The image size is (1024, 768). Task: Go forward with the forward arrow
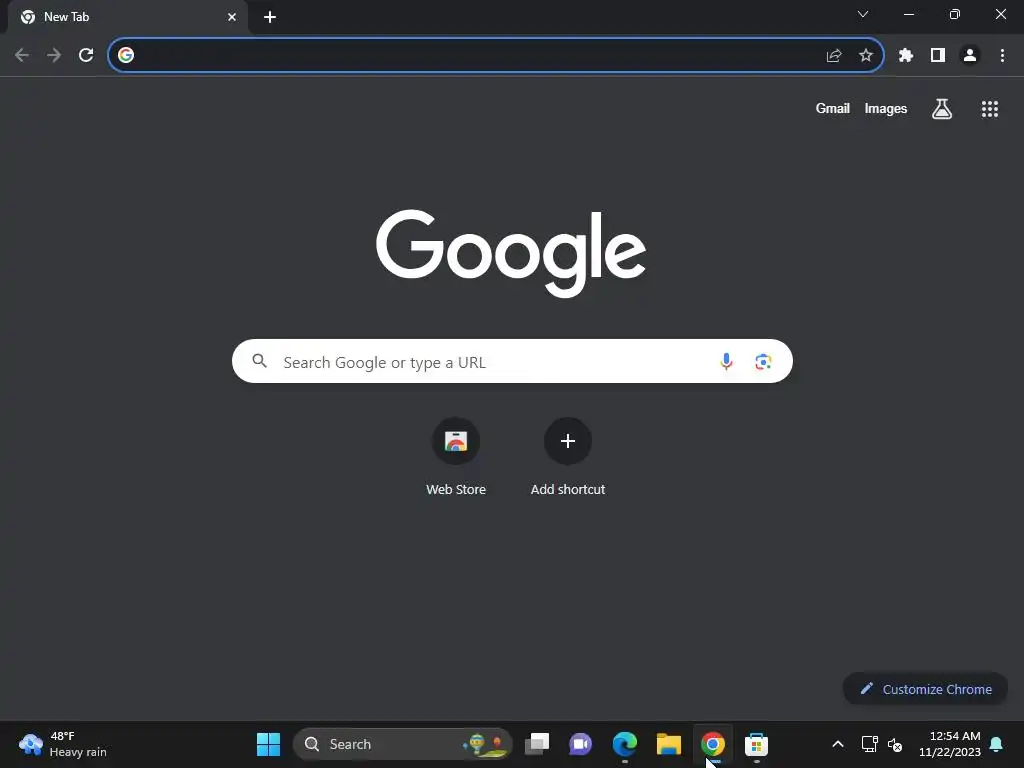(54, 55)
